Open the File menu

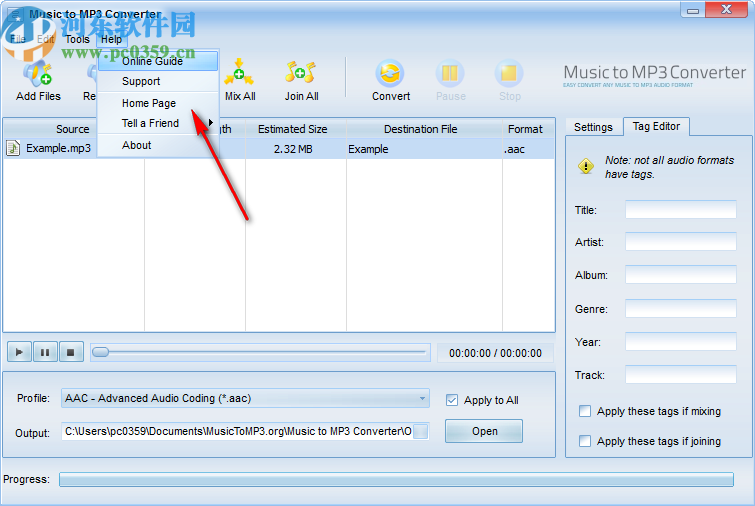tap(18, 39)
